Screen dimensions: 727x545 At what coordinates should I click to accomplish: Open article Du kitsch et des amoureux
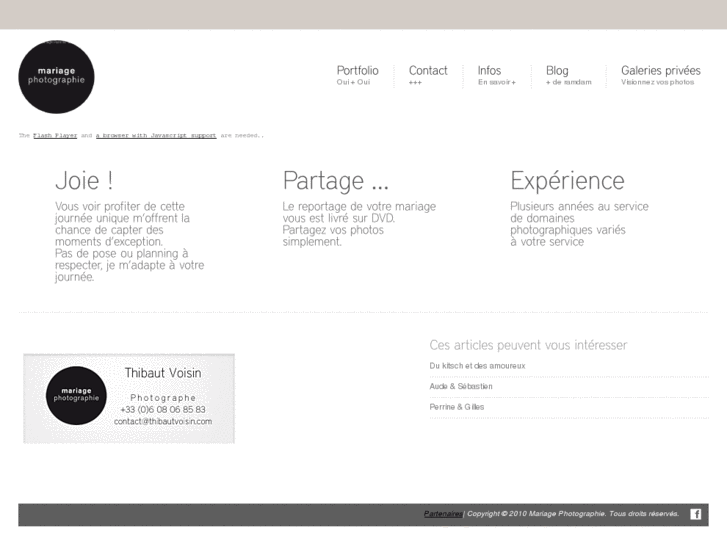click(x=477, y=366)
